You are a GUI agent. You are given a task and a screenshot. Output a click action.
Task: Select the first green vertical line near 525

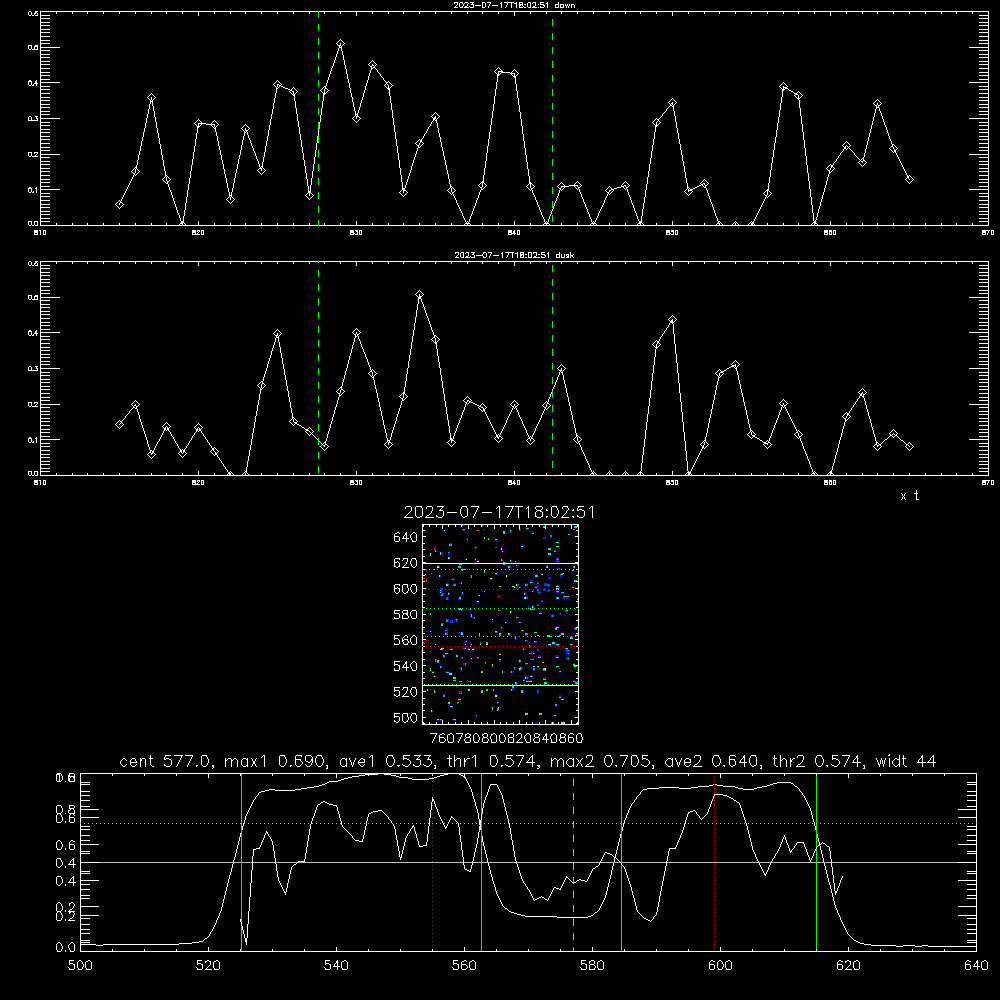242,861
